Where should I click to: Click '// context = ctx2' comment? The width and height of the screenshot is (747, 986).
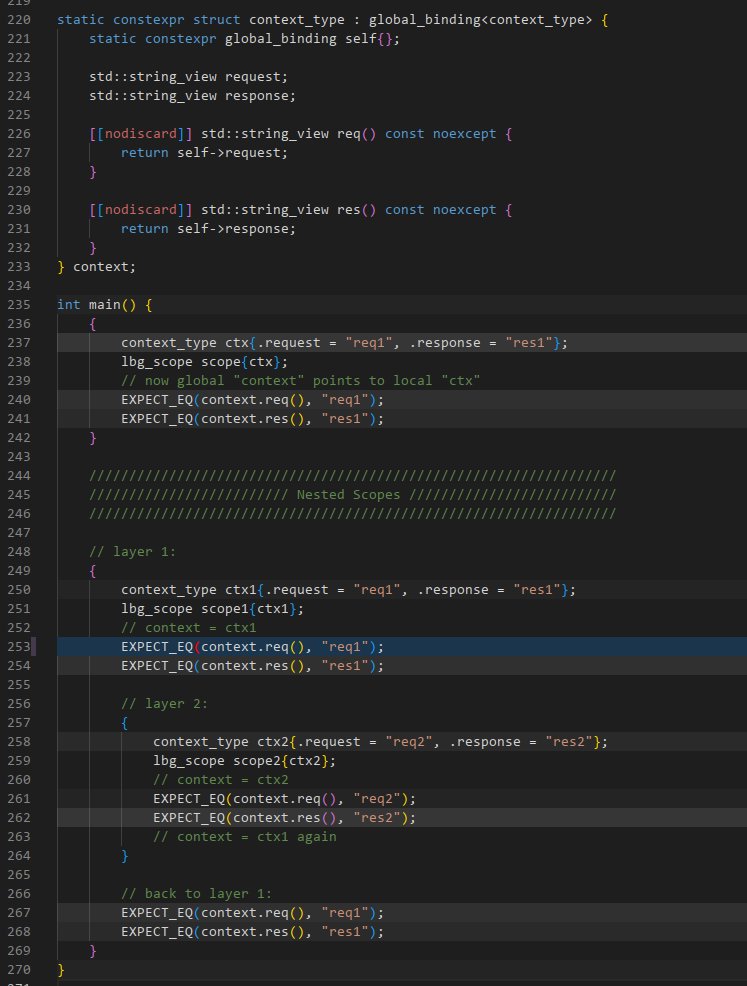point(221,780)
